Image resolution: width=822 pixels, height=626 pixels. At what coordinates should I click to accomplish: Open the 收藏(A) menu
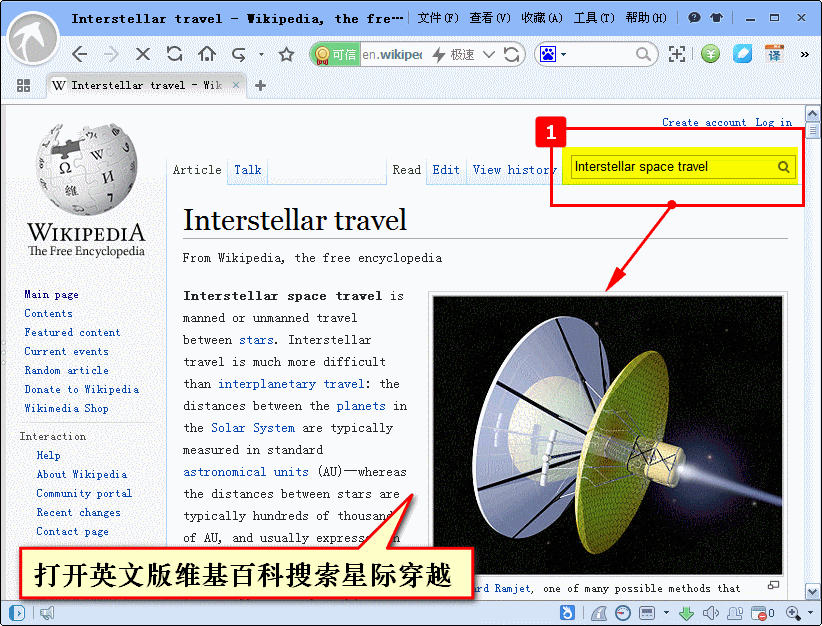point(542,18)
